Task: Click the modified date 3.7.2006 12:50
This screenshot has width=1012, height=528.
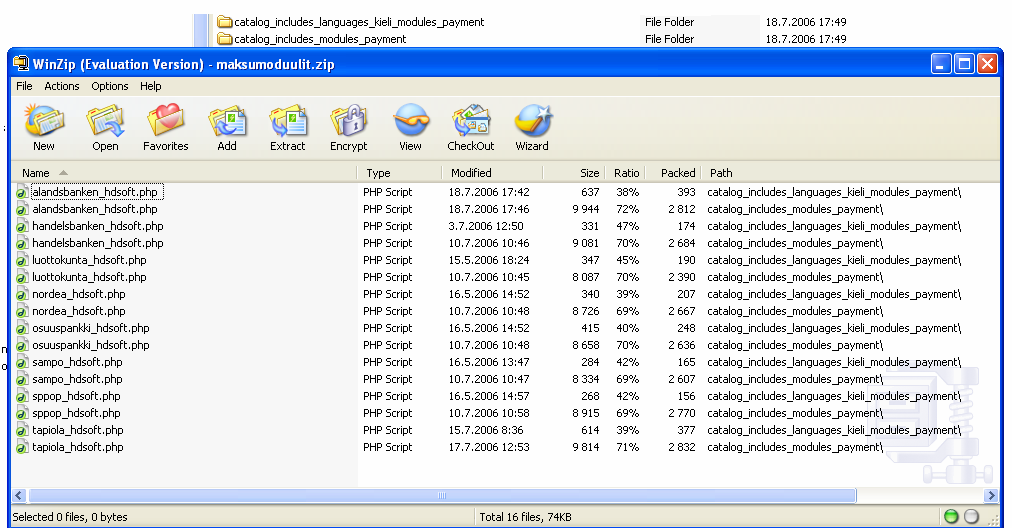Action: coord(486,226)
